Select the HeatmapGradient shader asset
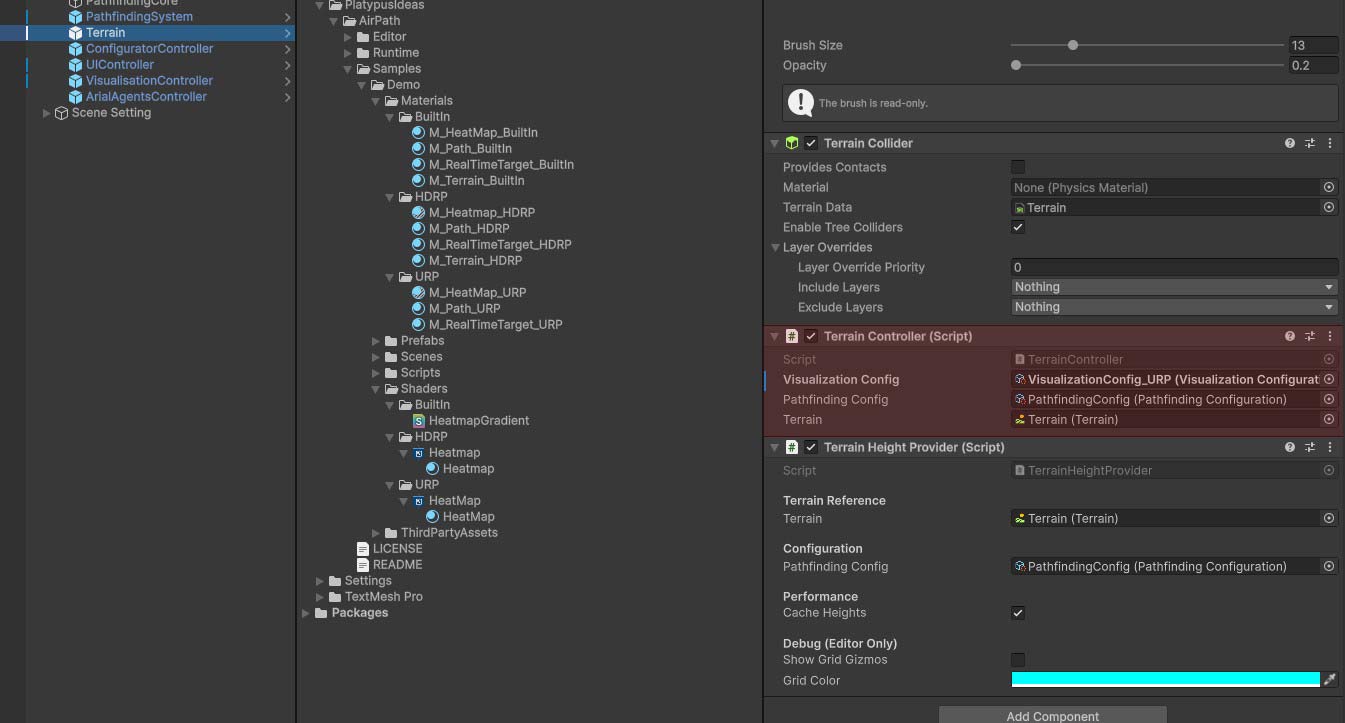The width and height of the screenshot is (1345, 723). tap(478, 420)
